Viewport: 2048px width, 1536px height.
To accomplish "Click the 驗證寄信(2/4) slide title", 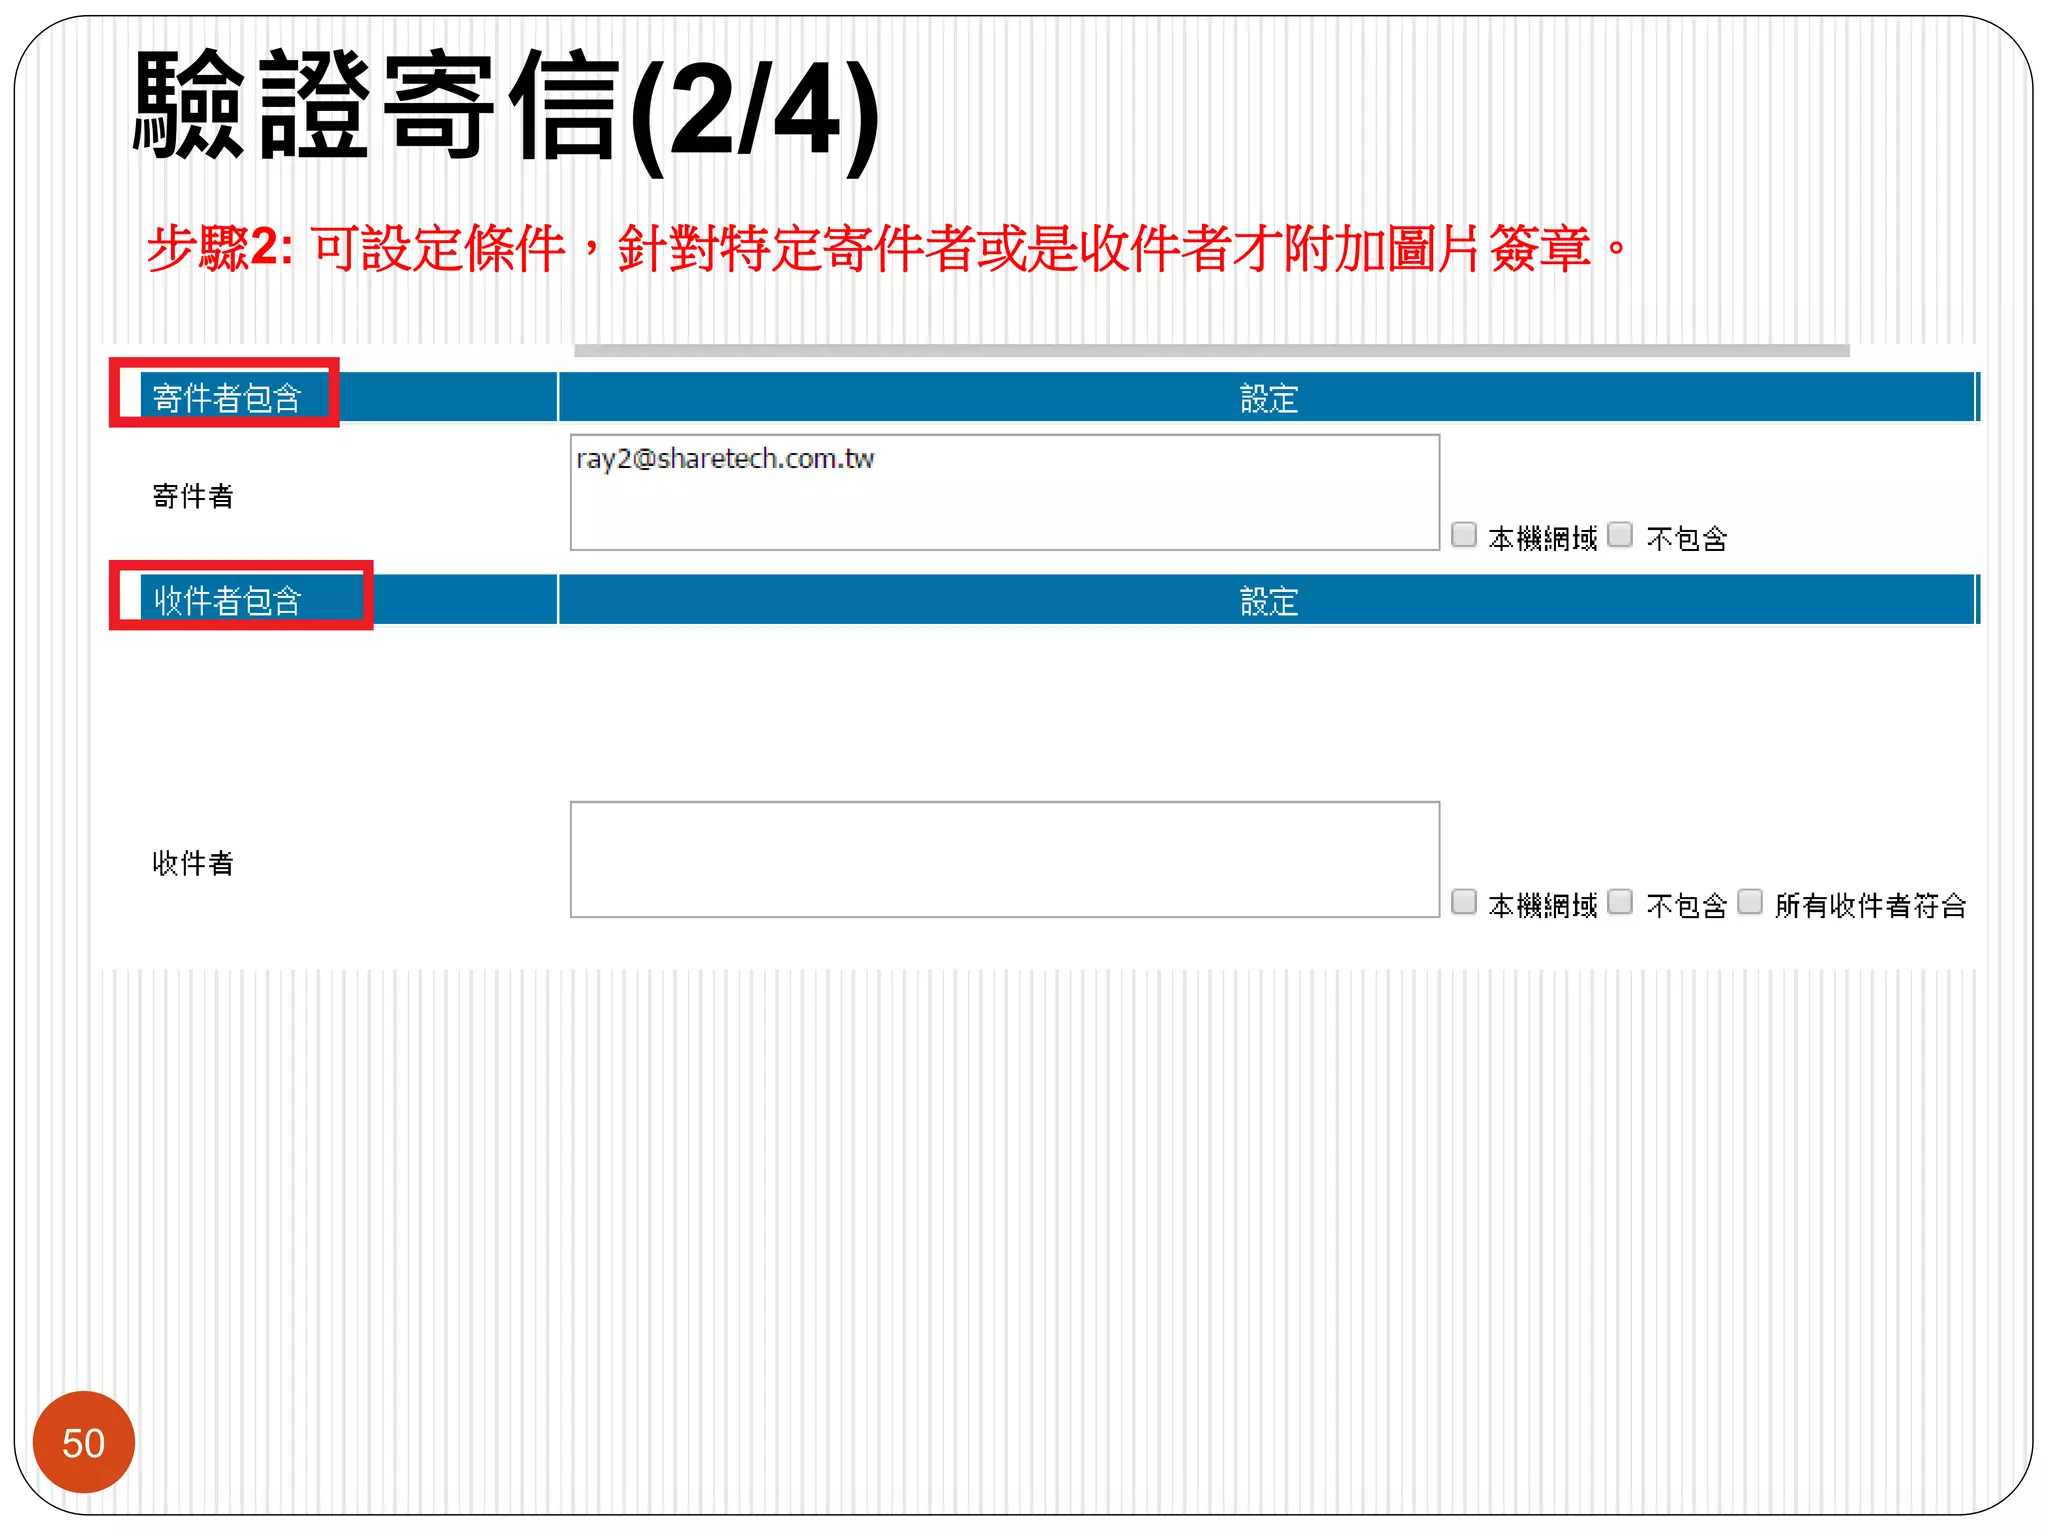I will click(507, 110).
